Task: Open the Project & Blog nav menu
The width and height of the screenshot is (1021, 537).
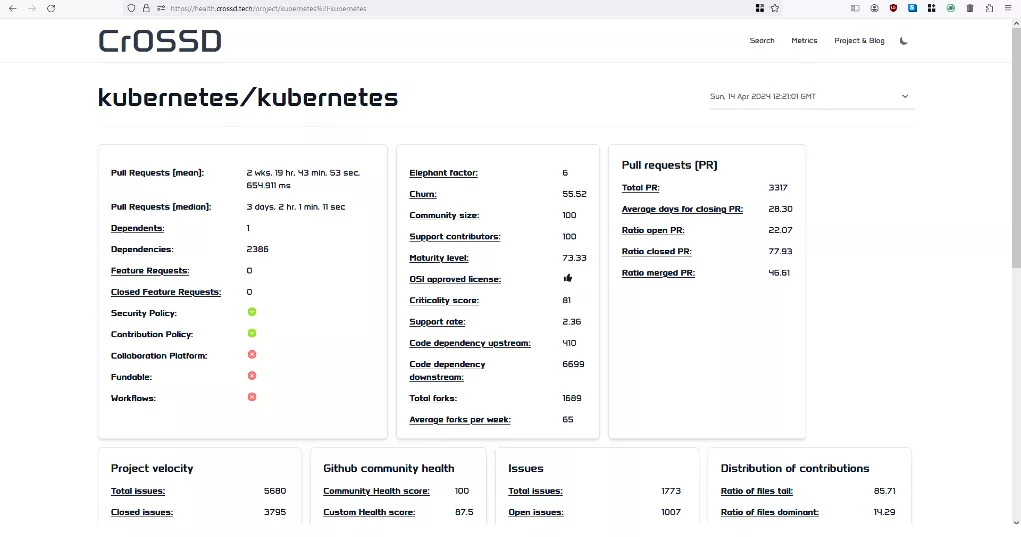Action: tap(859, 41)
